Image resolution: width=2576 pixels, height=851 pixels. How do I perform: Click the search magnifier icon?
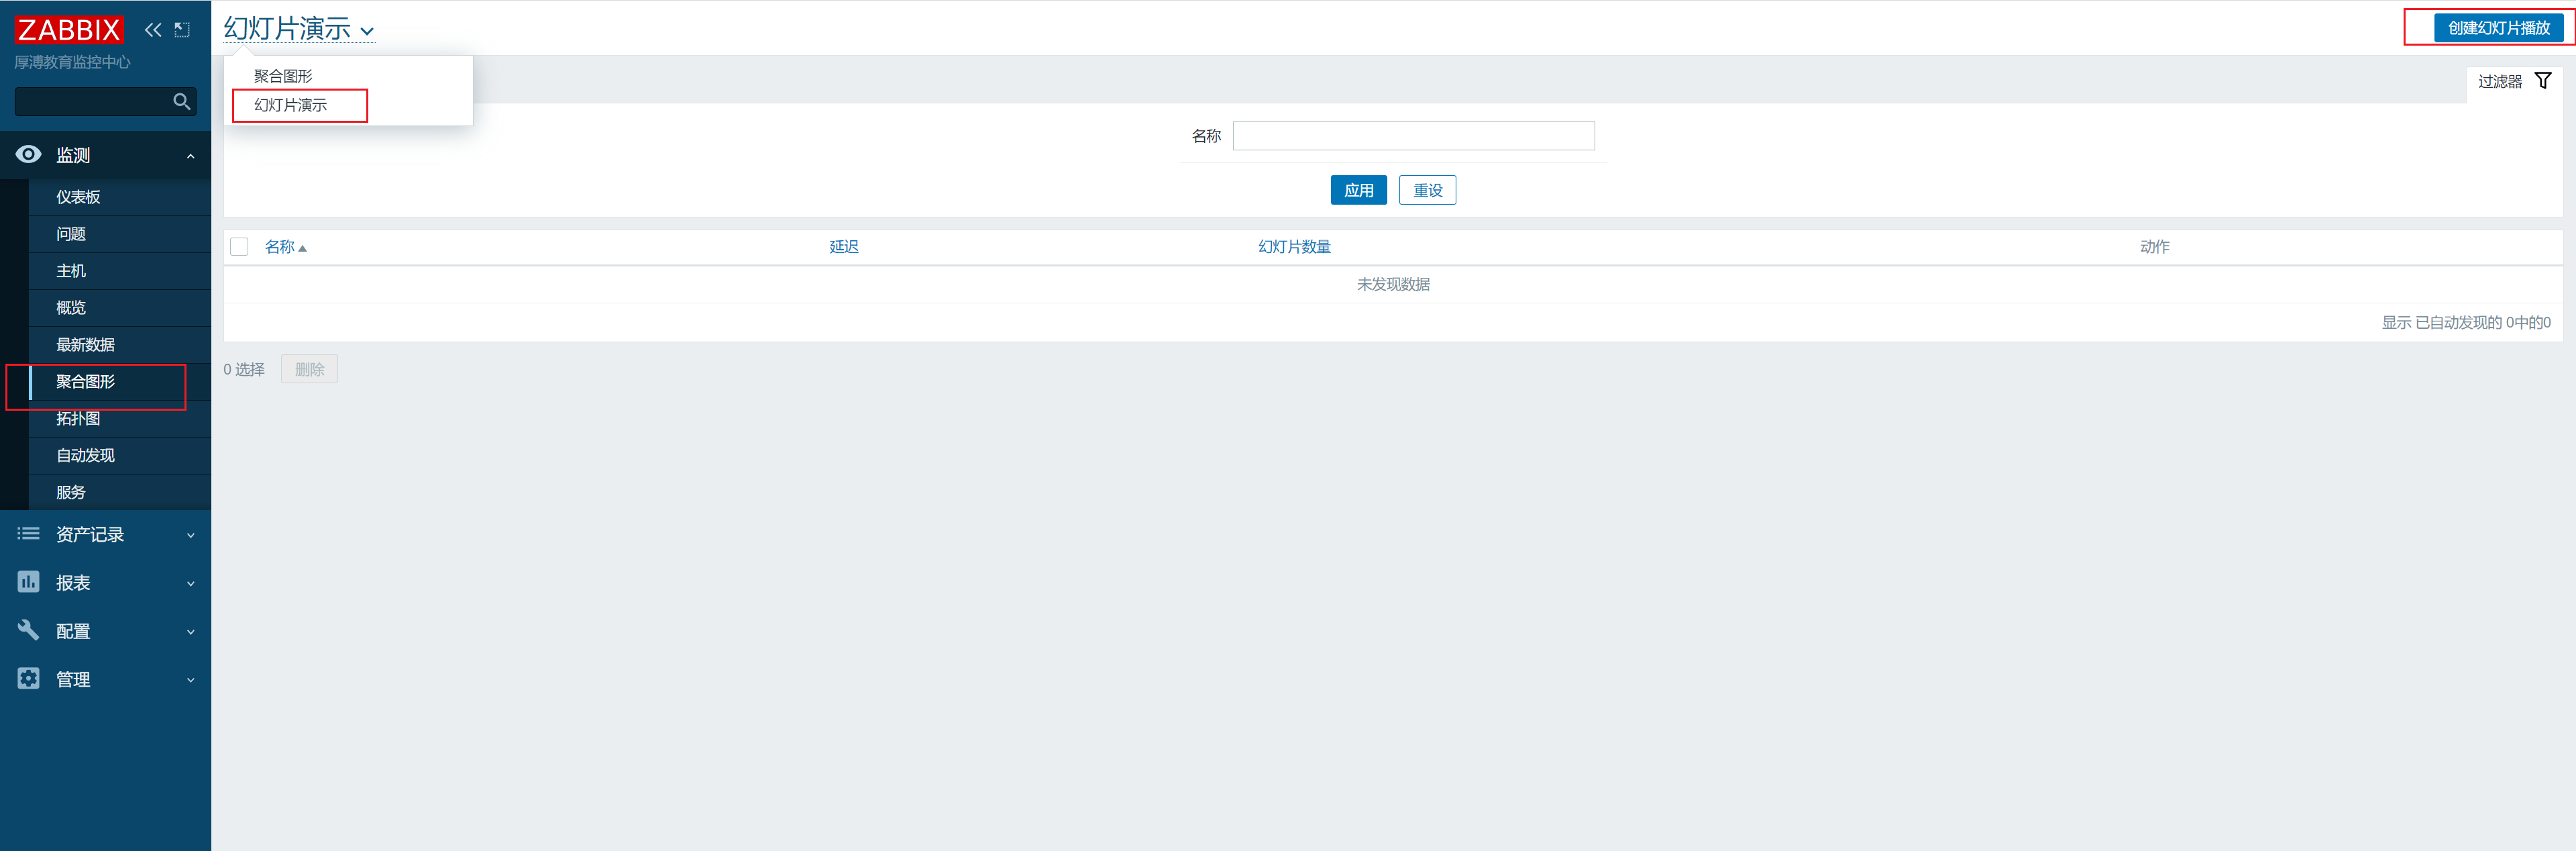182,101
